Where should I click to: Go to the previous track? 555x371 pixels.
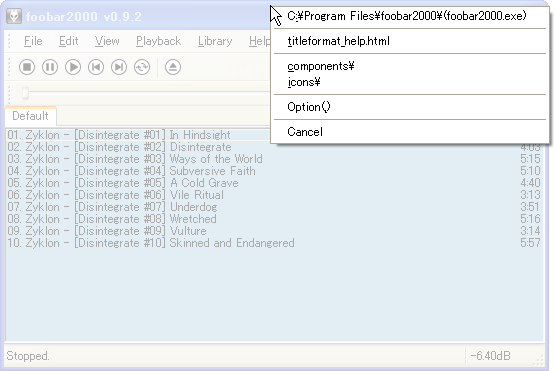pyautogui.click(x=96, y=67)
